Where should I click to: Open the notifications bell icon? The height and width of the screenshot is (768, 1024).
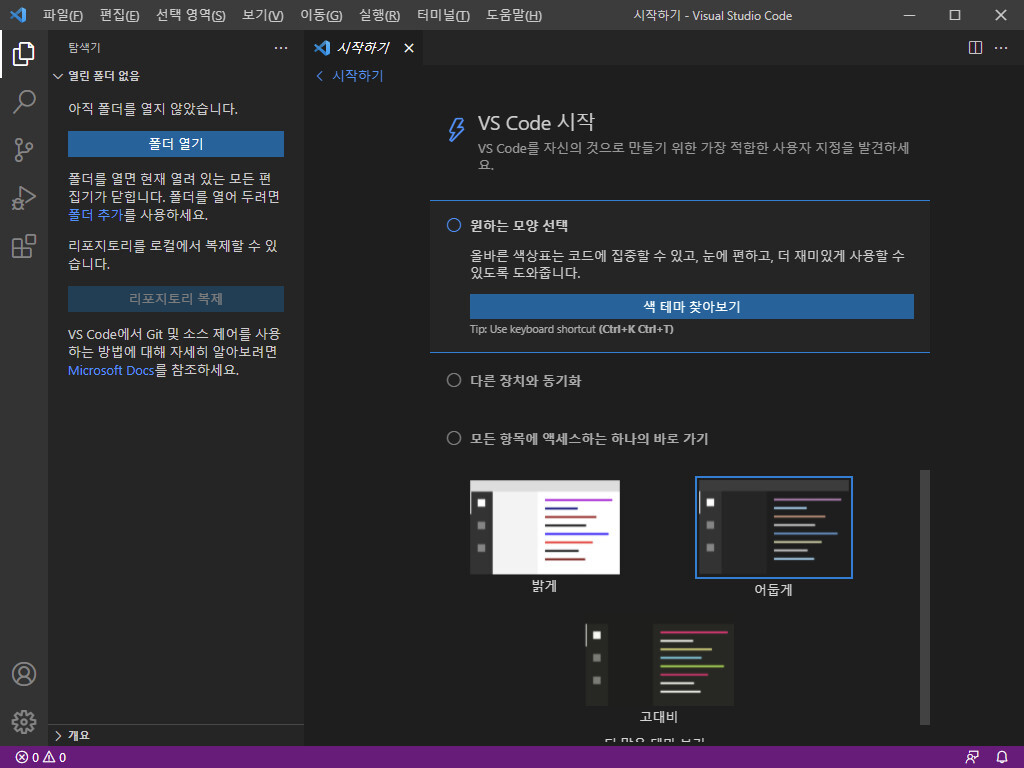pos(1002,758)
